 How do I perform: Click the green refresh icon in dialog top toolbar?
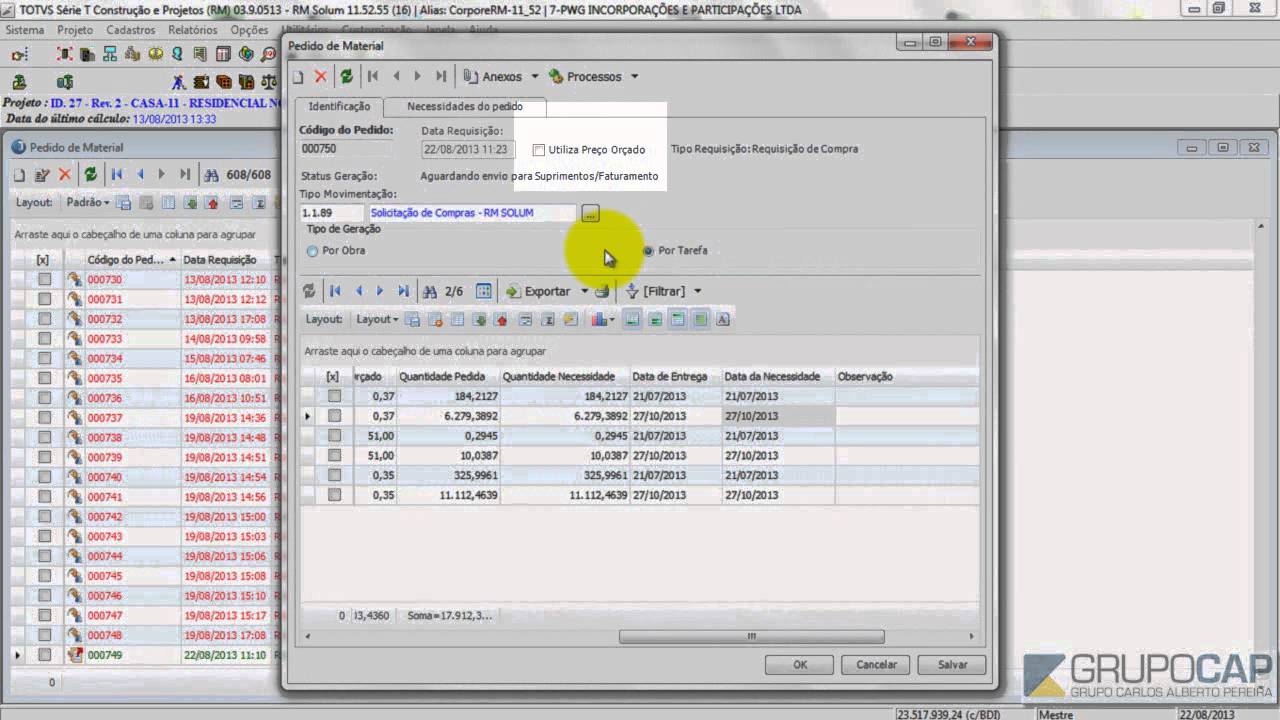pyautogui.click(x=346, y=77)
